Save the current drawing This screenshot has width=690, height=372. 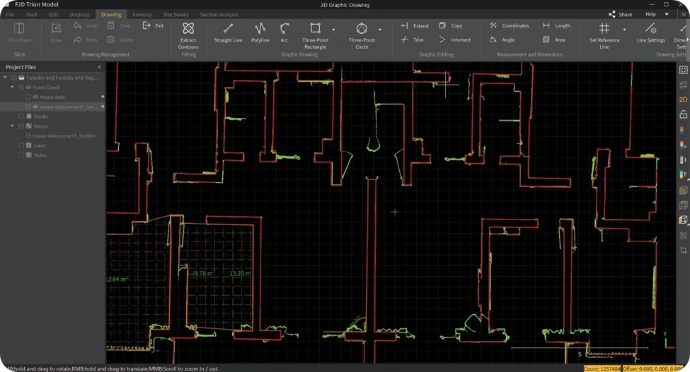(119, 26)
